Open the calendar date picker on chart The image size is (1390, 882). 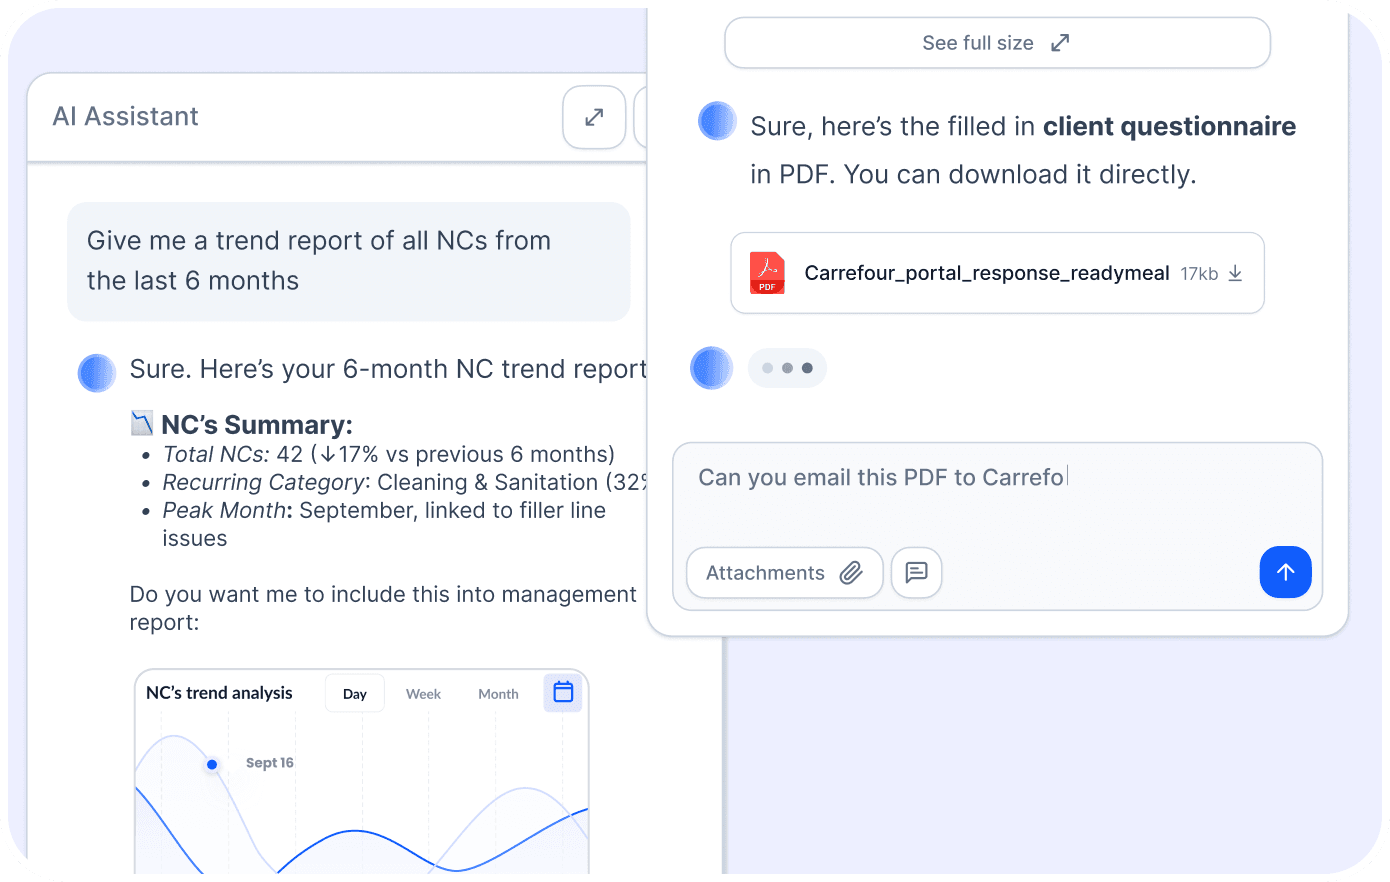tap(563, 692)
